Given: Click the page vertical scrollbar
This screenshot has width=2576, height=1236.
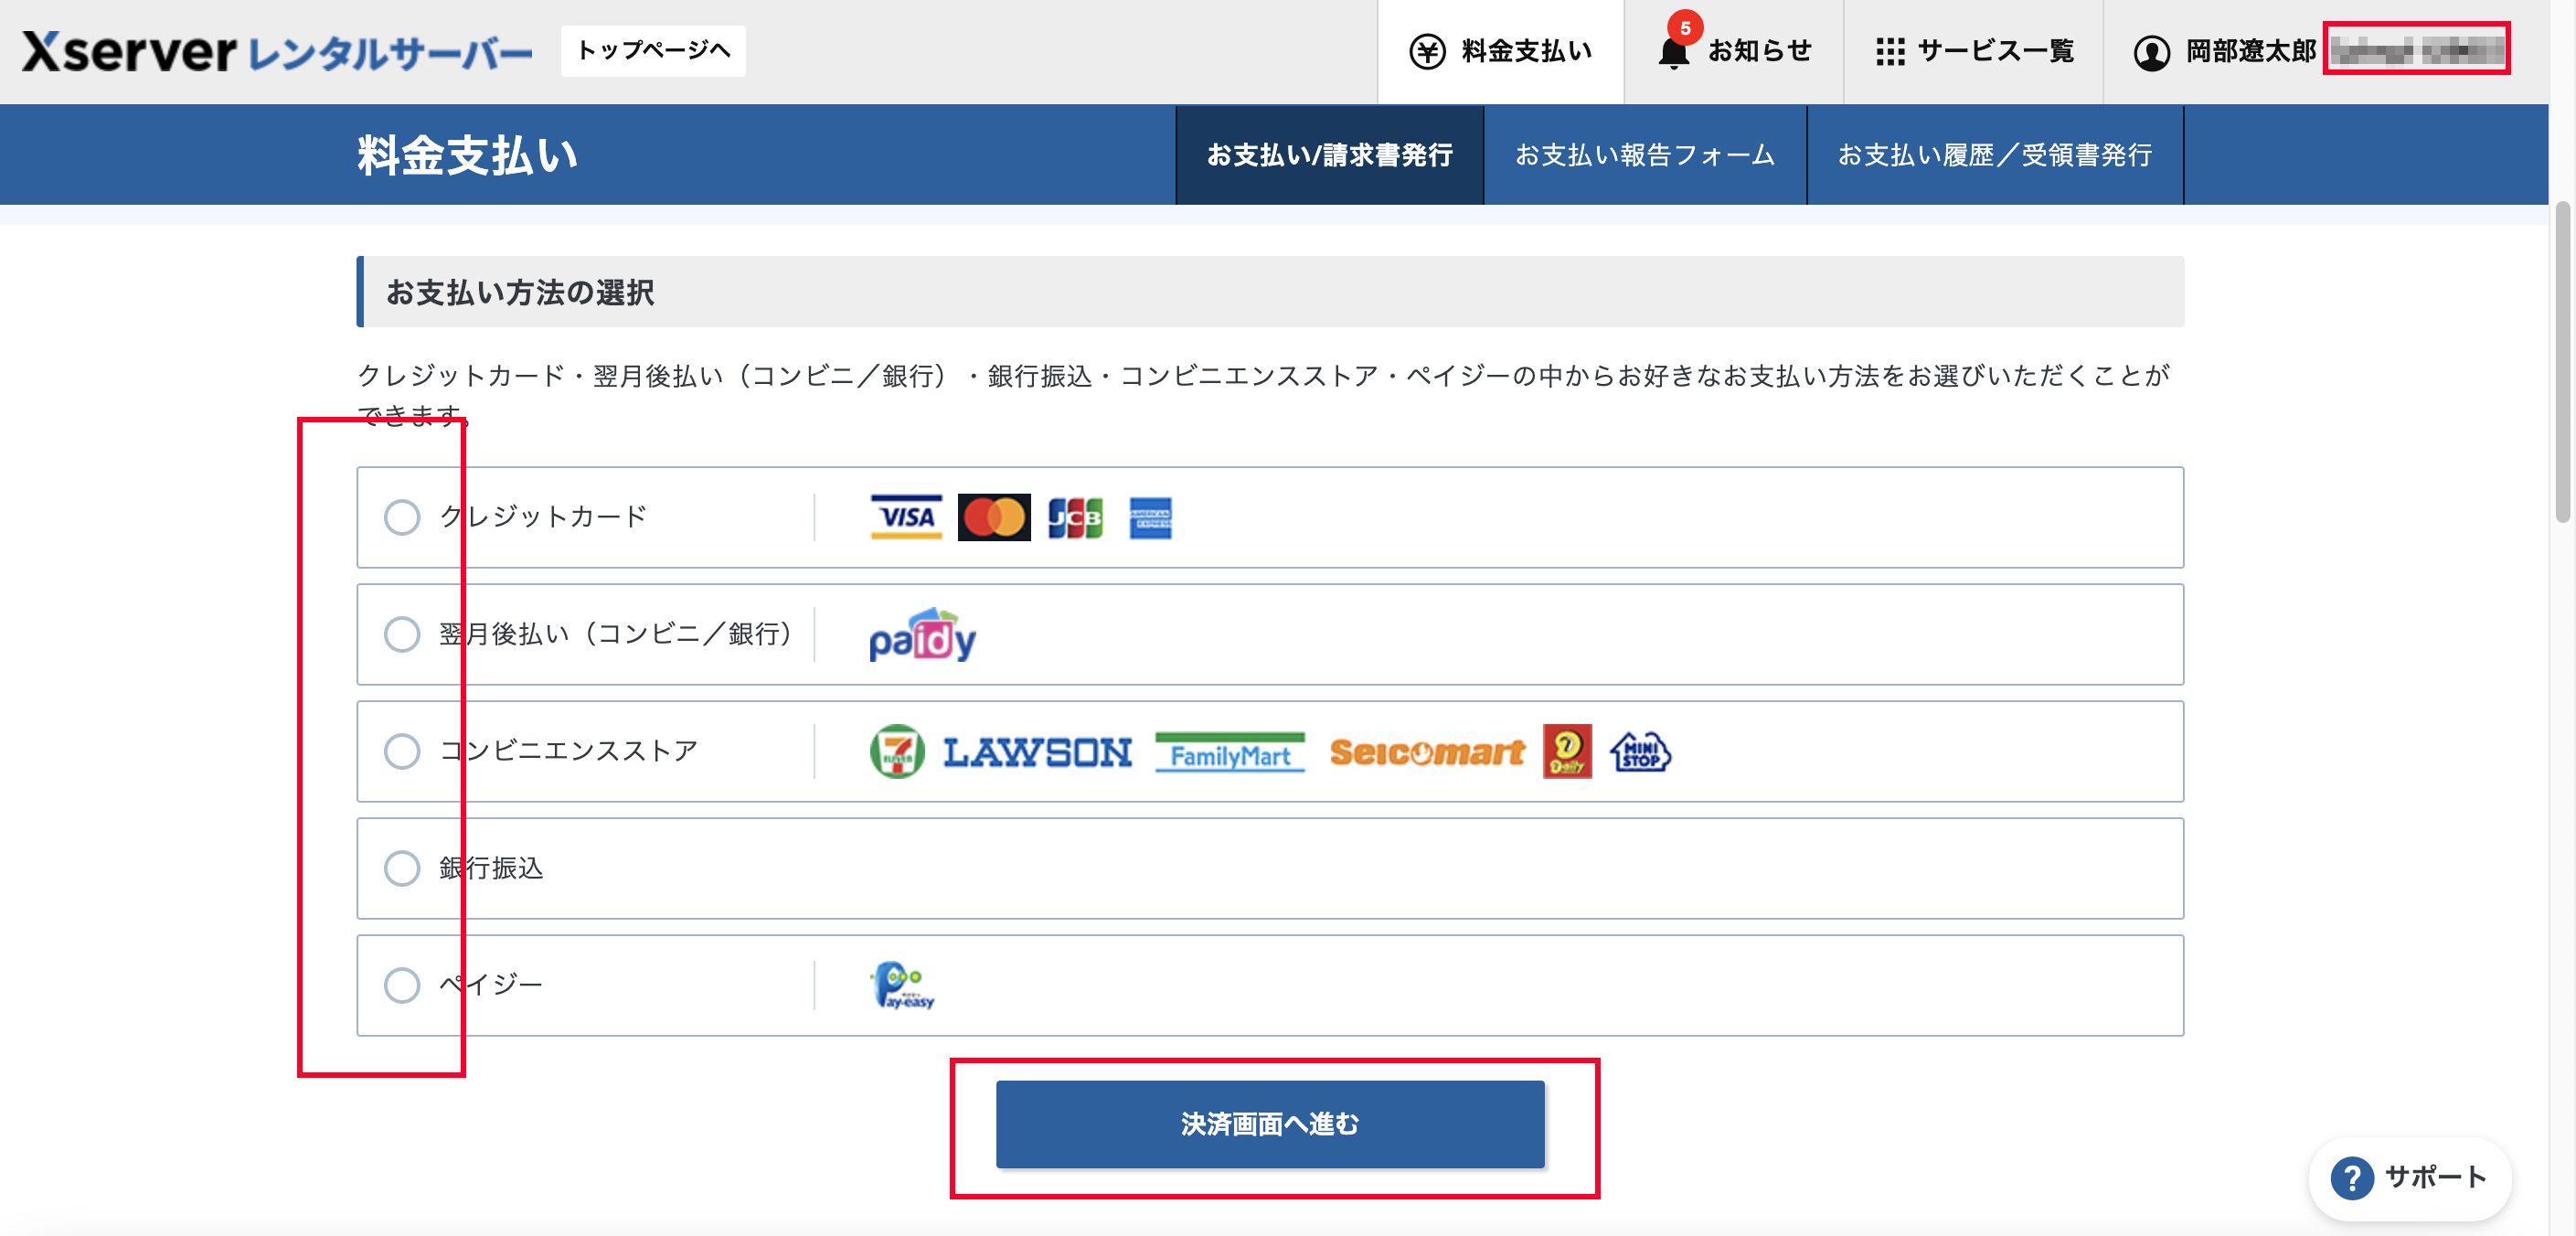Looking at the screenshot, I should click(x=2562, y=360).
